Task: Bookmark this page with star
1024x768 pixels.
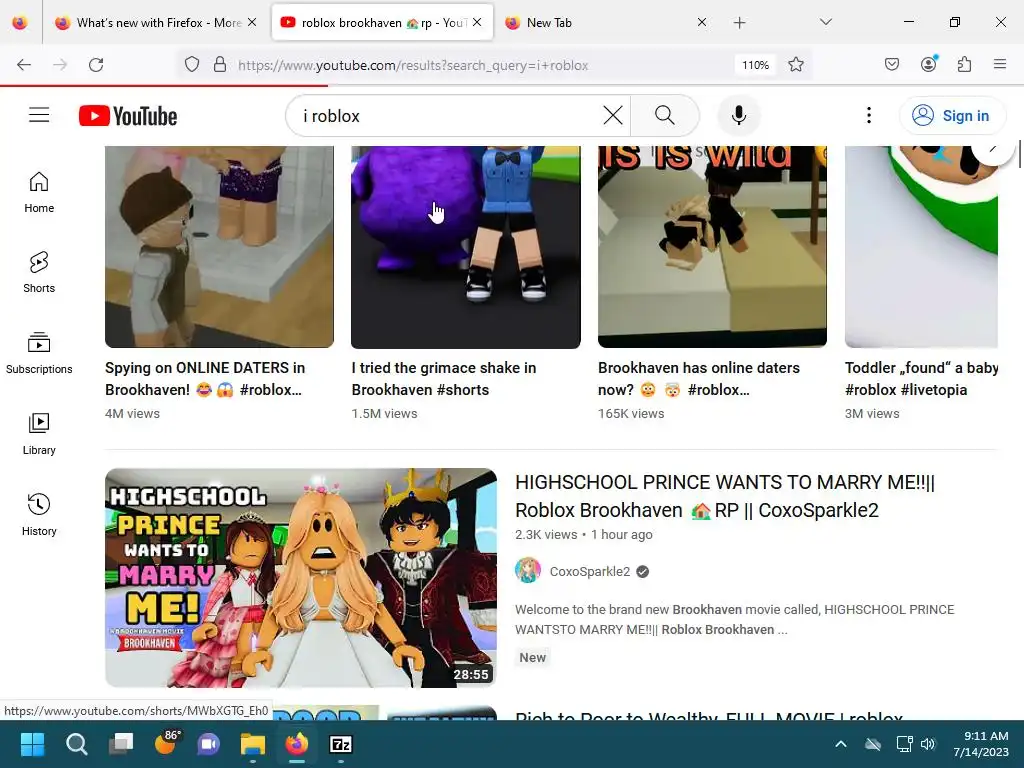Action: pos(795,65)
